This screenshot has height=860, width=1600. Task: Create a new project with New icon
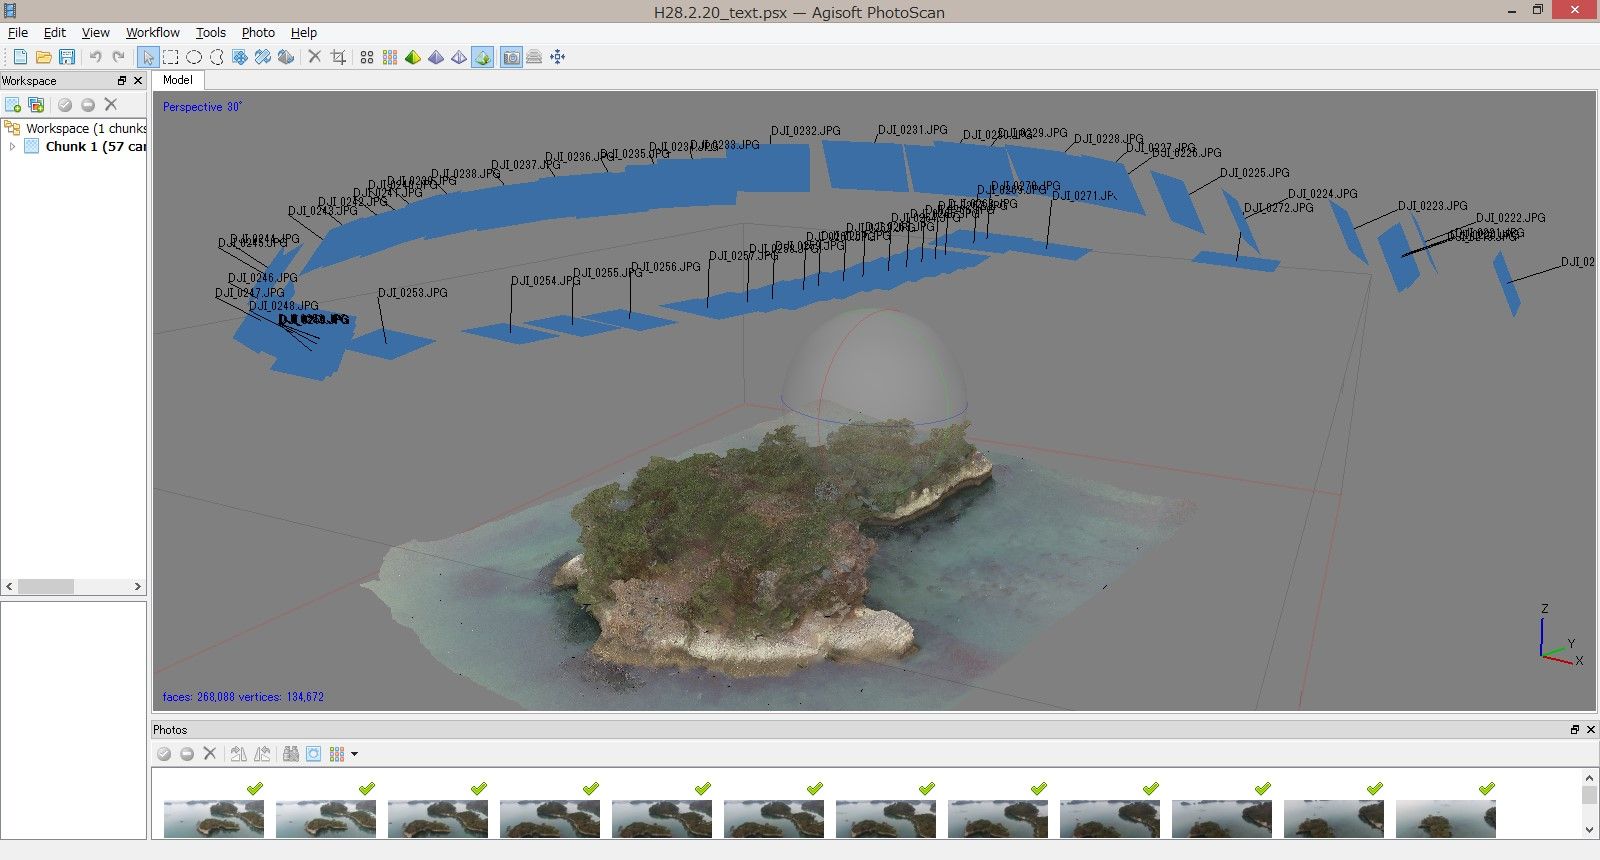(x=20, y=57)
